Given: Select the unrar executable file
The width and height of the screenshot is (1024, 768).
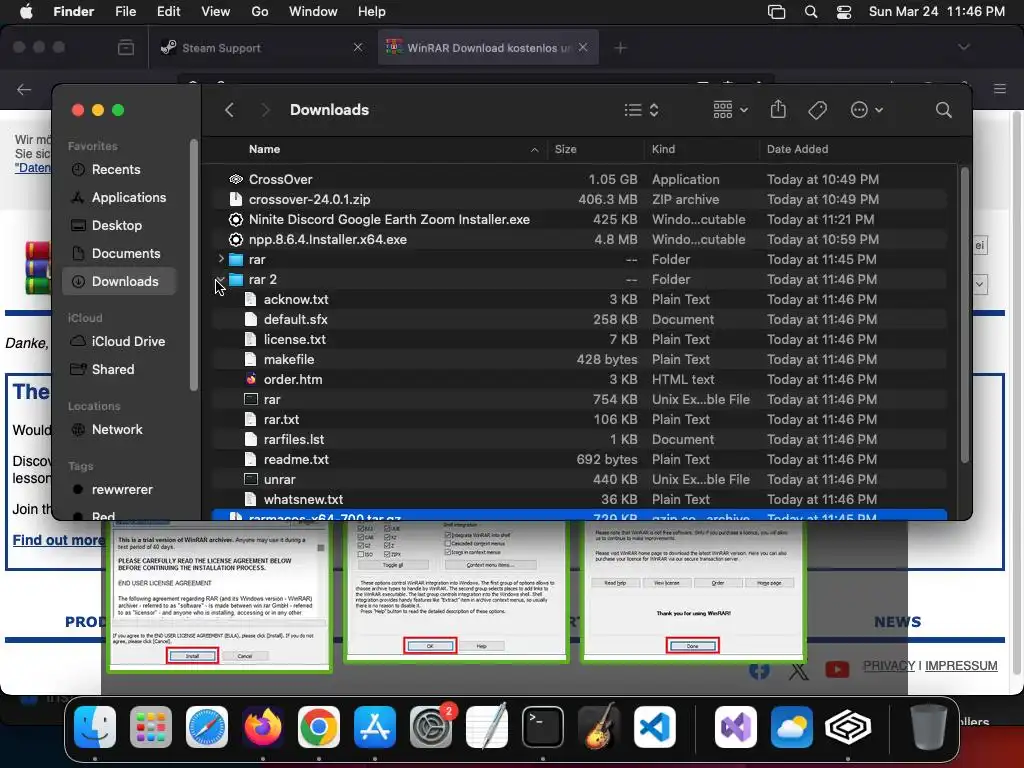Looking at the screenshot, I should (x=579, y=479).
